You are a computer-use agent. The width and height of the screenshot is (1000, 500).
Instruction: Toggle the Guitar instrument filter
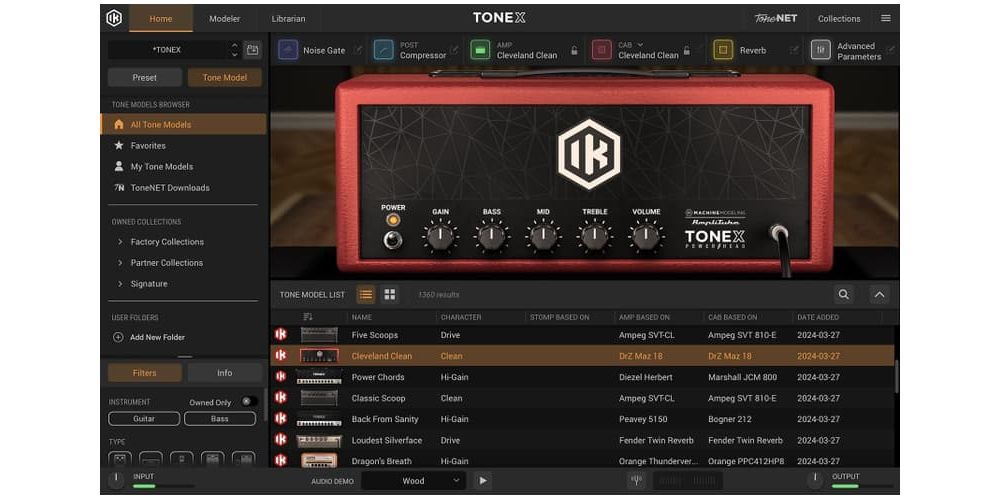click(144, 419)
